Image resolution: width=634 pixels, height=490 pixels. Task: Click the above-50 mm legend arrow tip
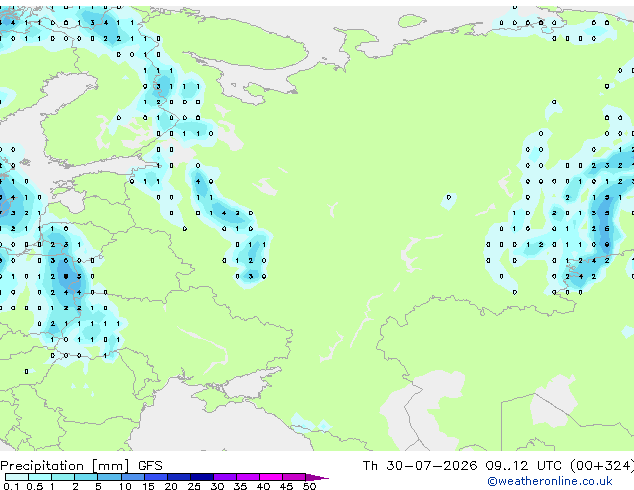click(317, 477)
